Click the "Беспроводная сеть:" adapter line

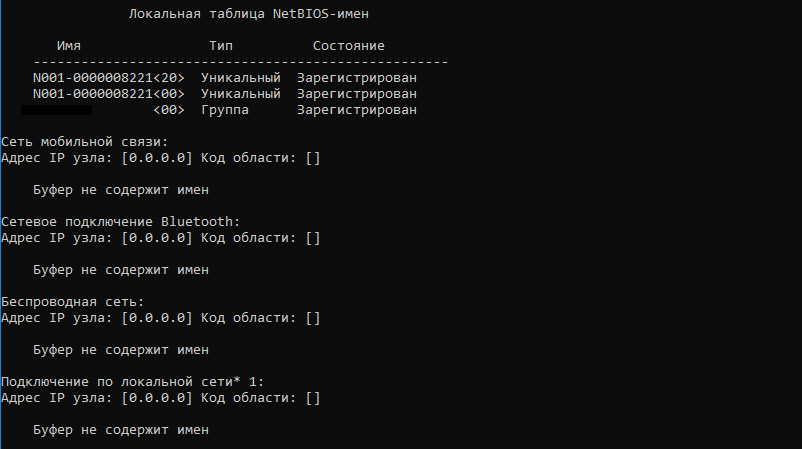73,302
